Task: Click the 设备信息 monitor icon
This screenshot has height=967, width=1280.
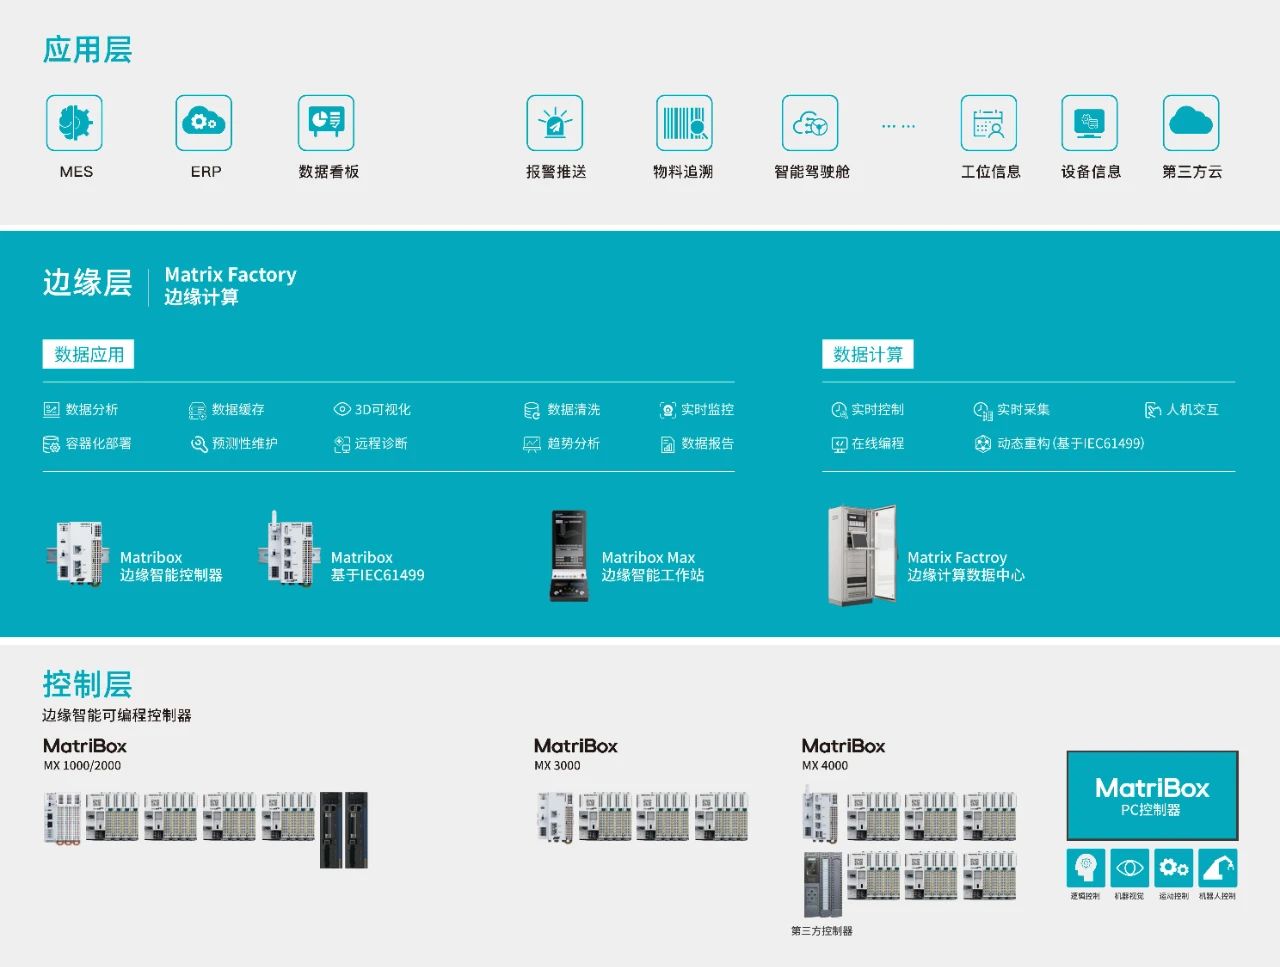Action: [1090, 123]
